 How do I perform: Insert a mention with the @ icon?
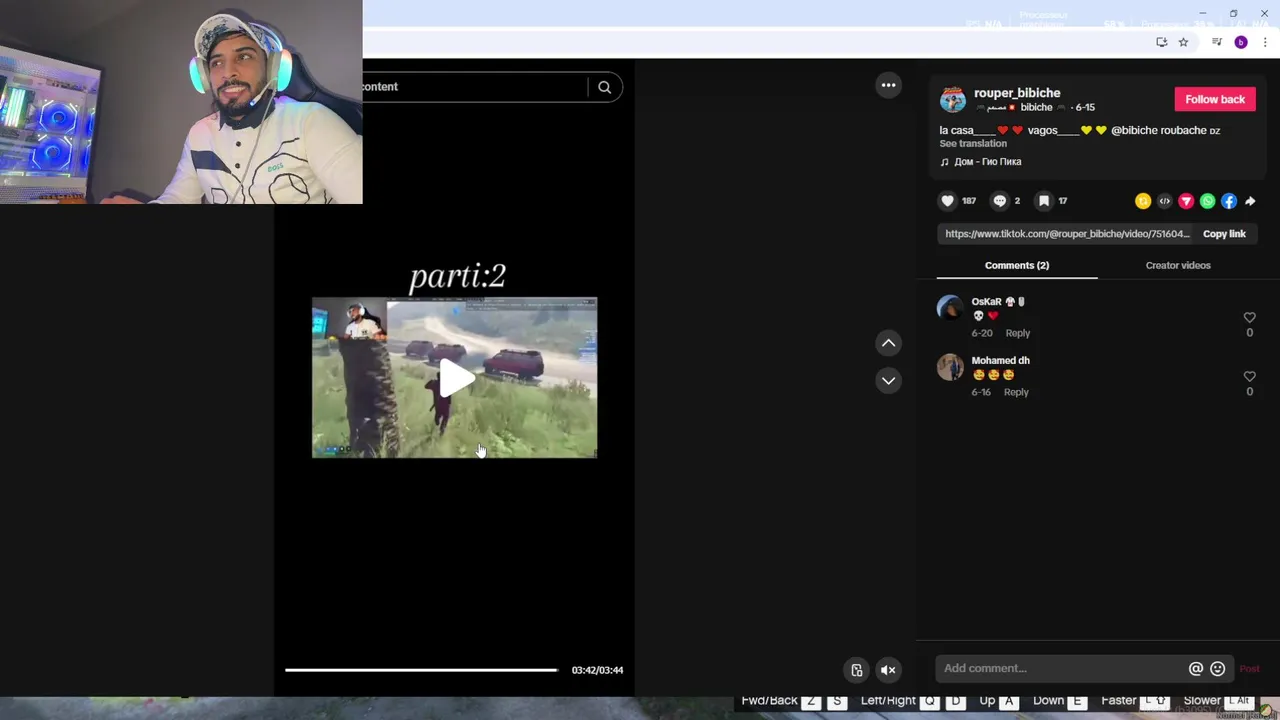(x=1195, y=669)
